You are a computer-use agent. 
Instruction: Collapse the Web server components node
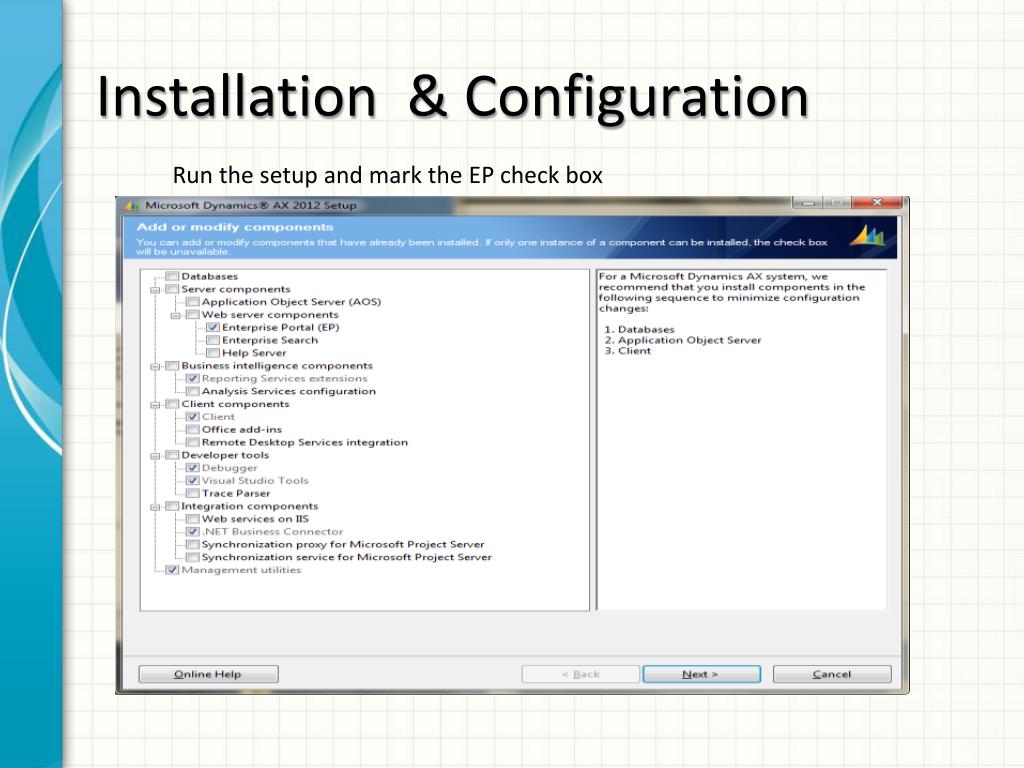point(176,315)
